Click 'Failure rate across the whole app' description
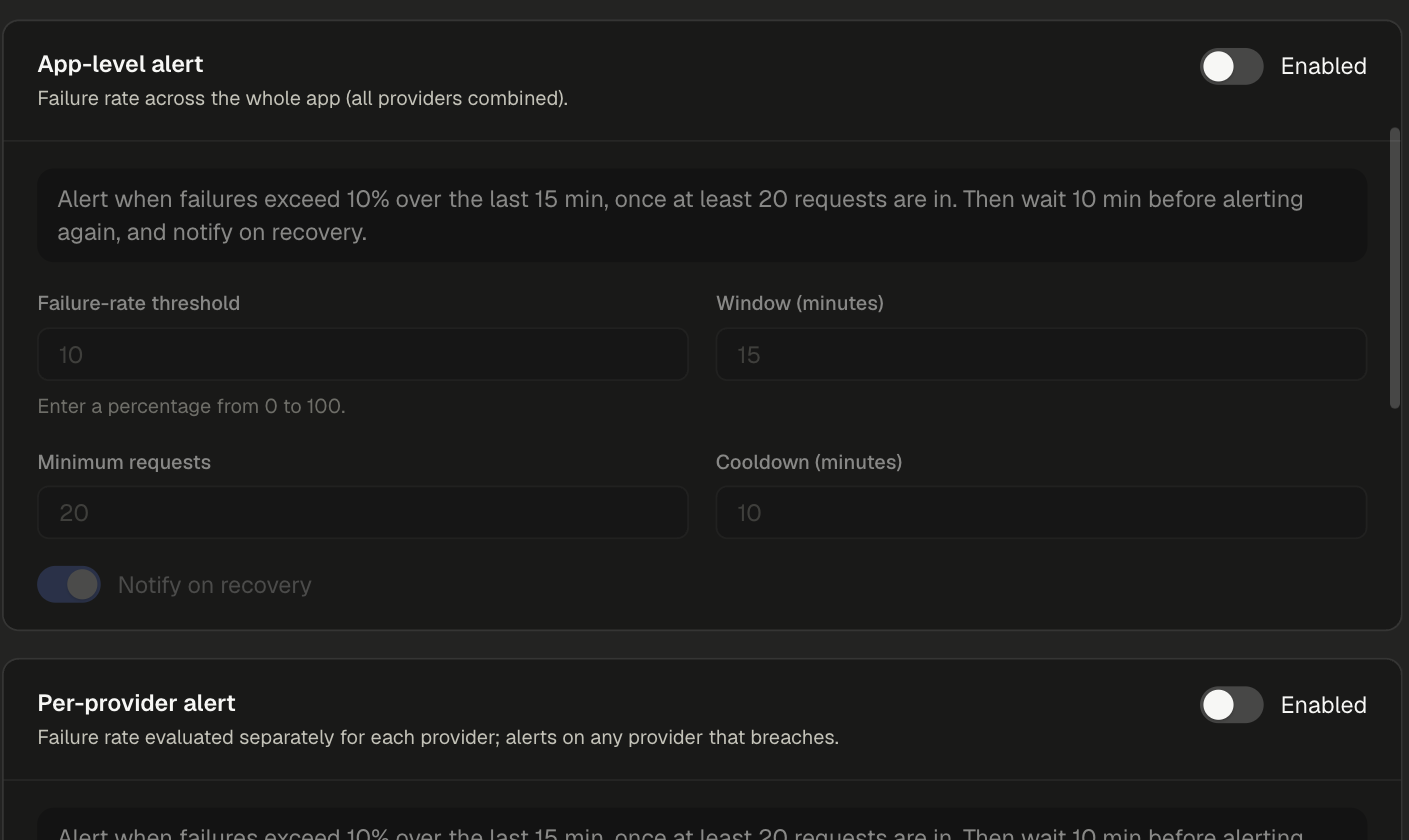The image size is (1409, 840). [303, 99]
